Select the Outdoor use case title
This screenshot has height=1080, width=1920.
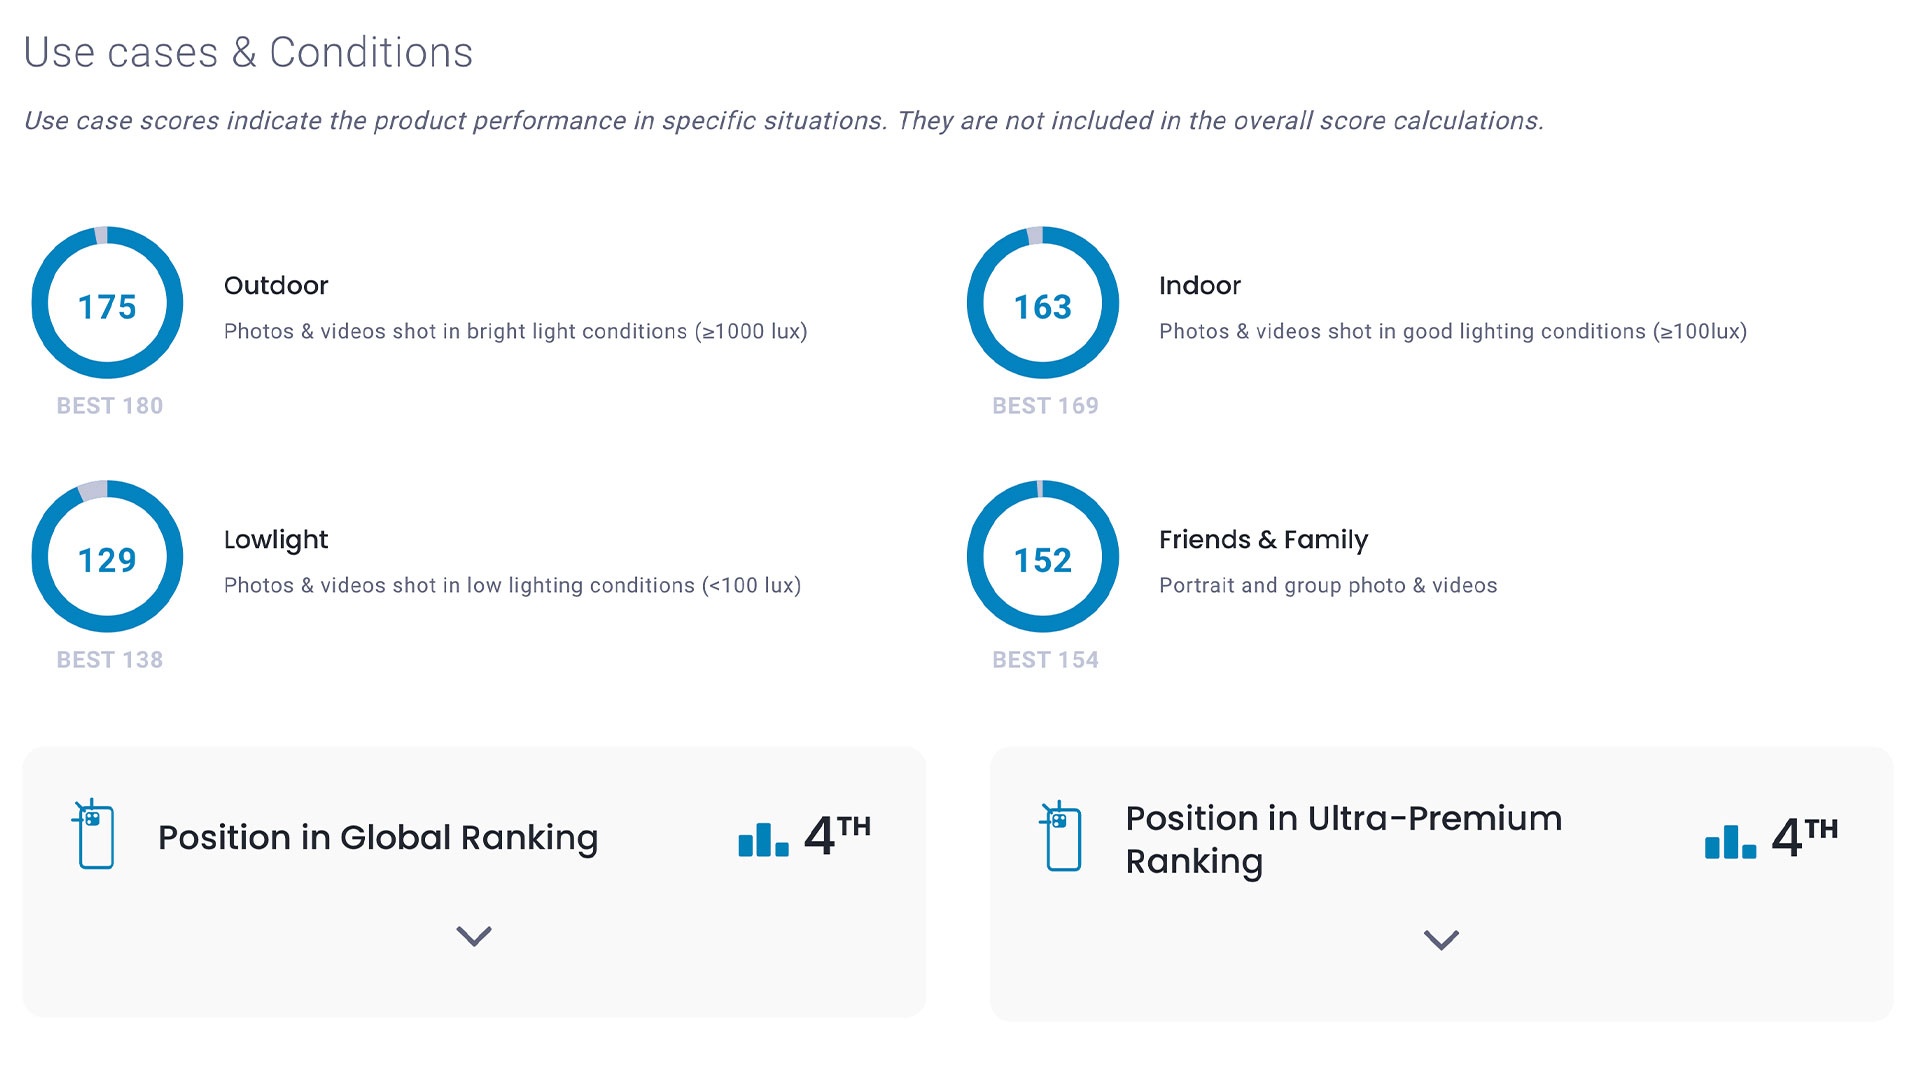276,286
